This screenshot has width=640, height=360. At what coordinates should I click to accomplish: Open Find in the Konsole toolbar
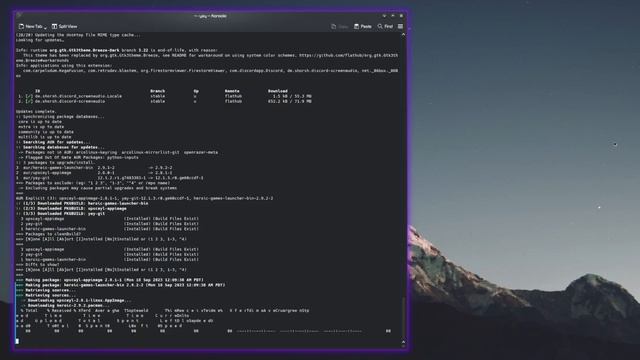(x=385, y=27)
